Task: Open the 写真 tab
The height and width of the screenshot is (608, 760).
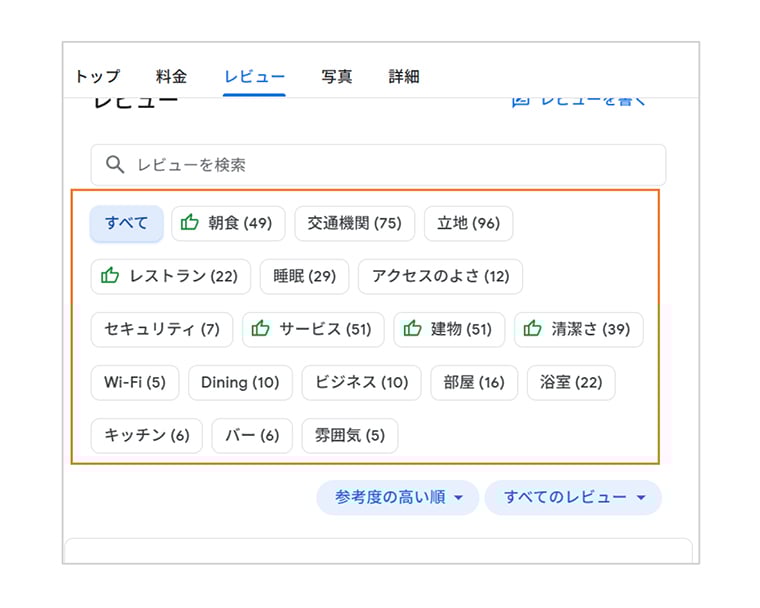Action: click(336, 76)
